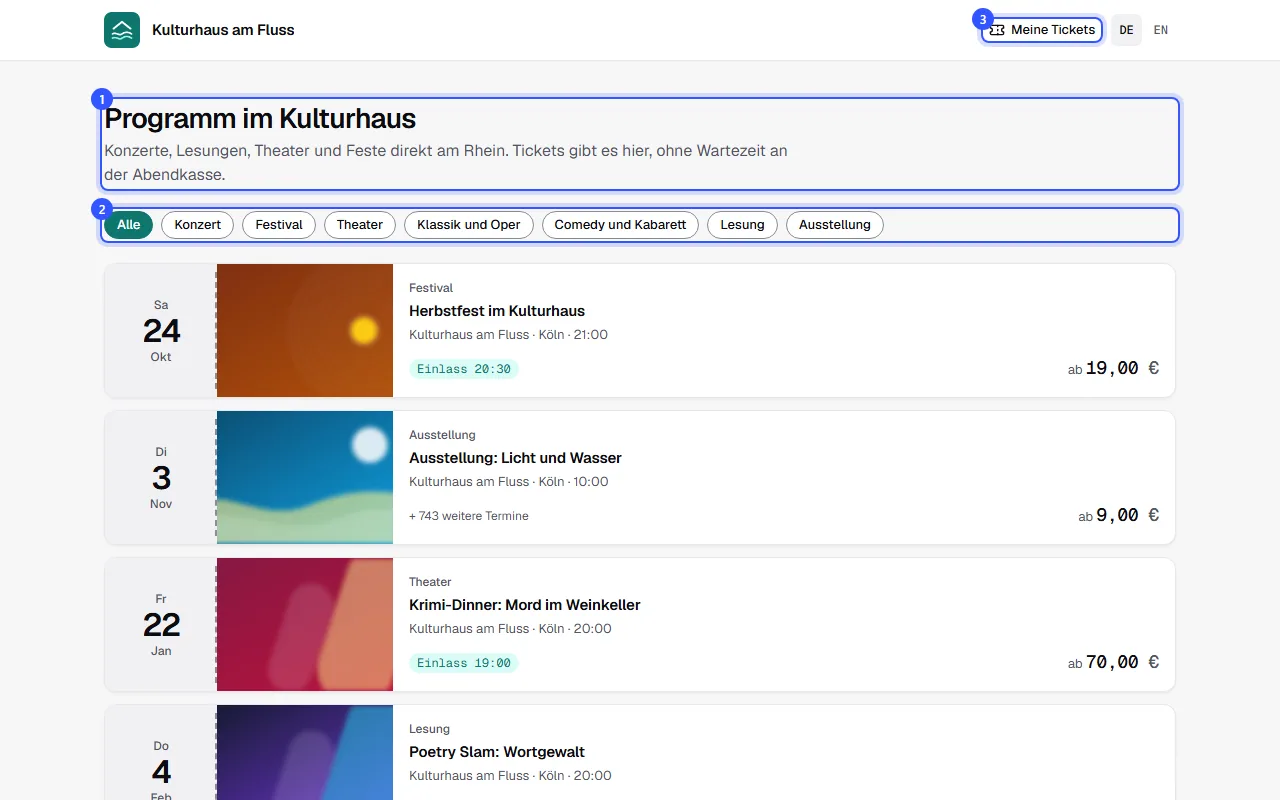Viewport: 1280px width, 800px height.
Task: Select the Alle filter chip
Action: [128, 225]
